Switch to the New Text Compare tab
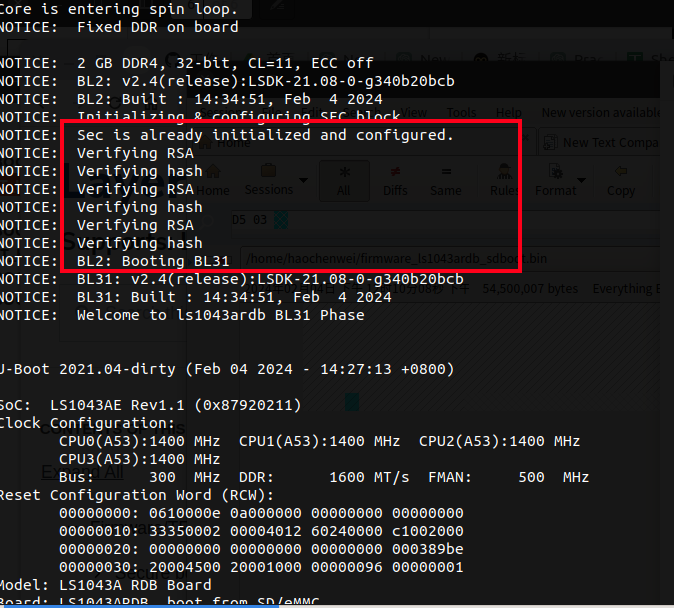Viewport: 674px width, 608px height. click(x=601, y=142)
